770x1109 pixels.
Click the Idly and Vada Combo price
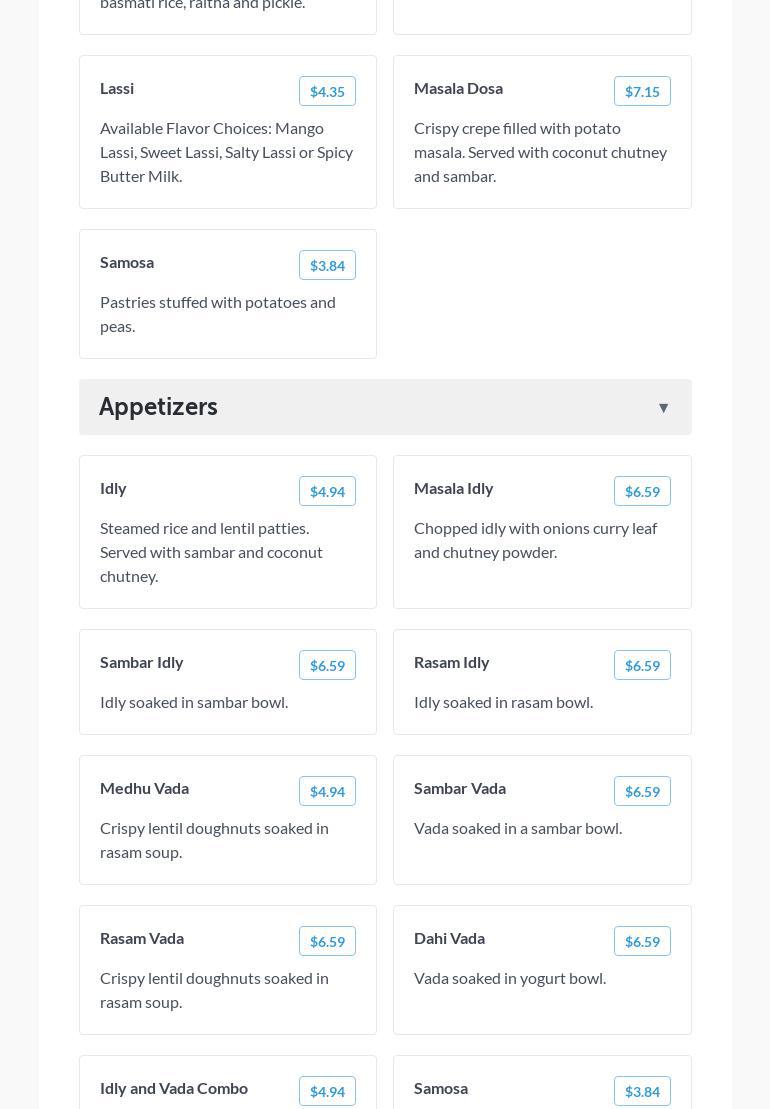tap(327, 1091)
